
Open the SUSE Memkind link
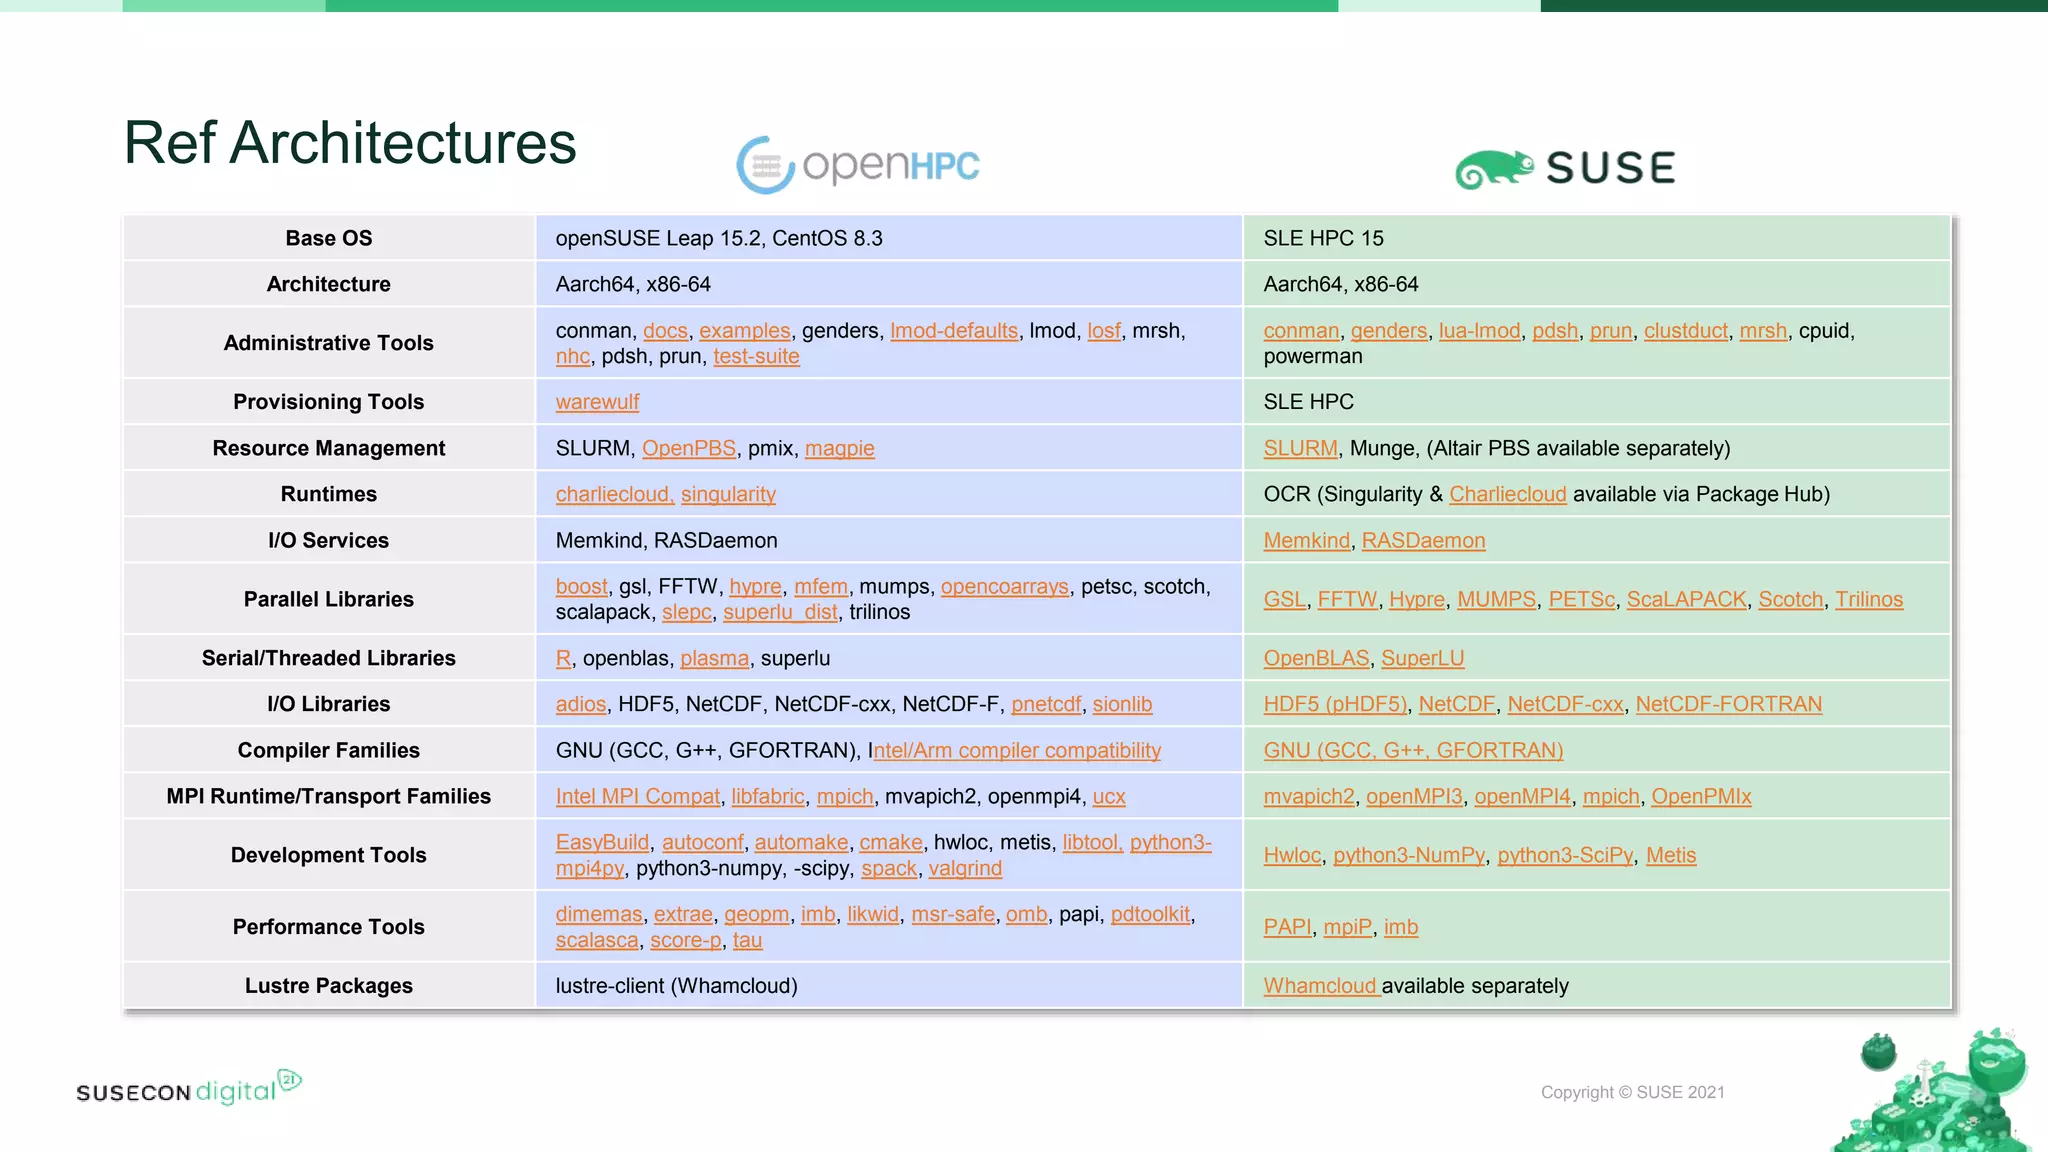click(x=1306, y=540)
